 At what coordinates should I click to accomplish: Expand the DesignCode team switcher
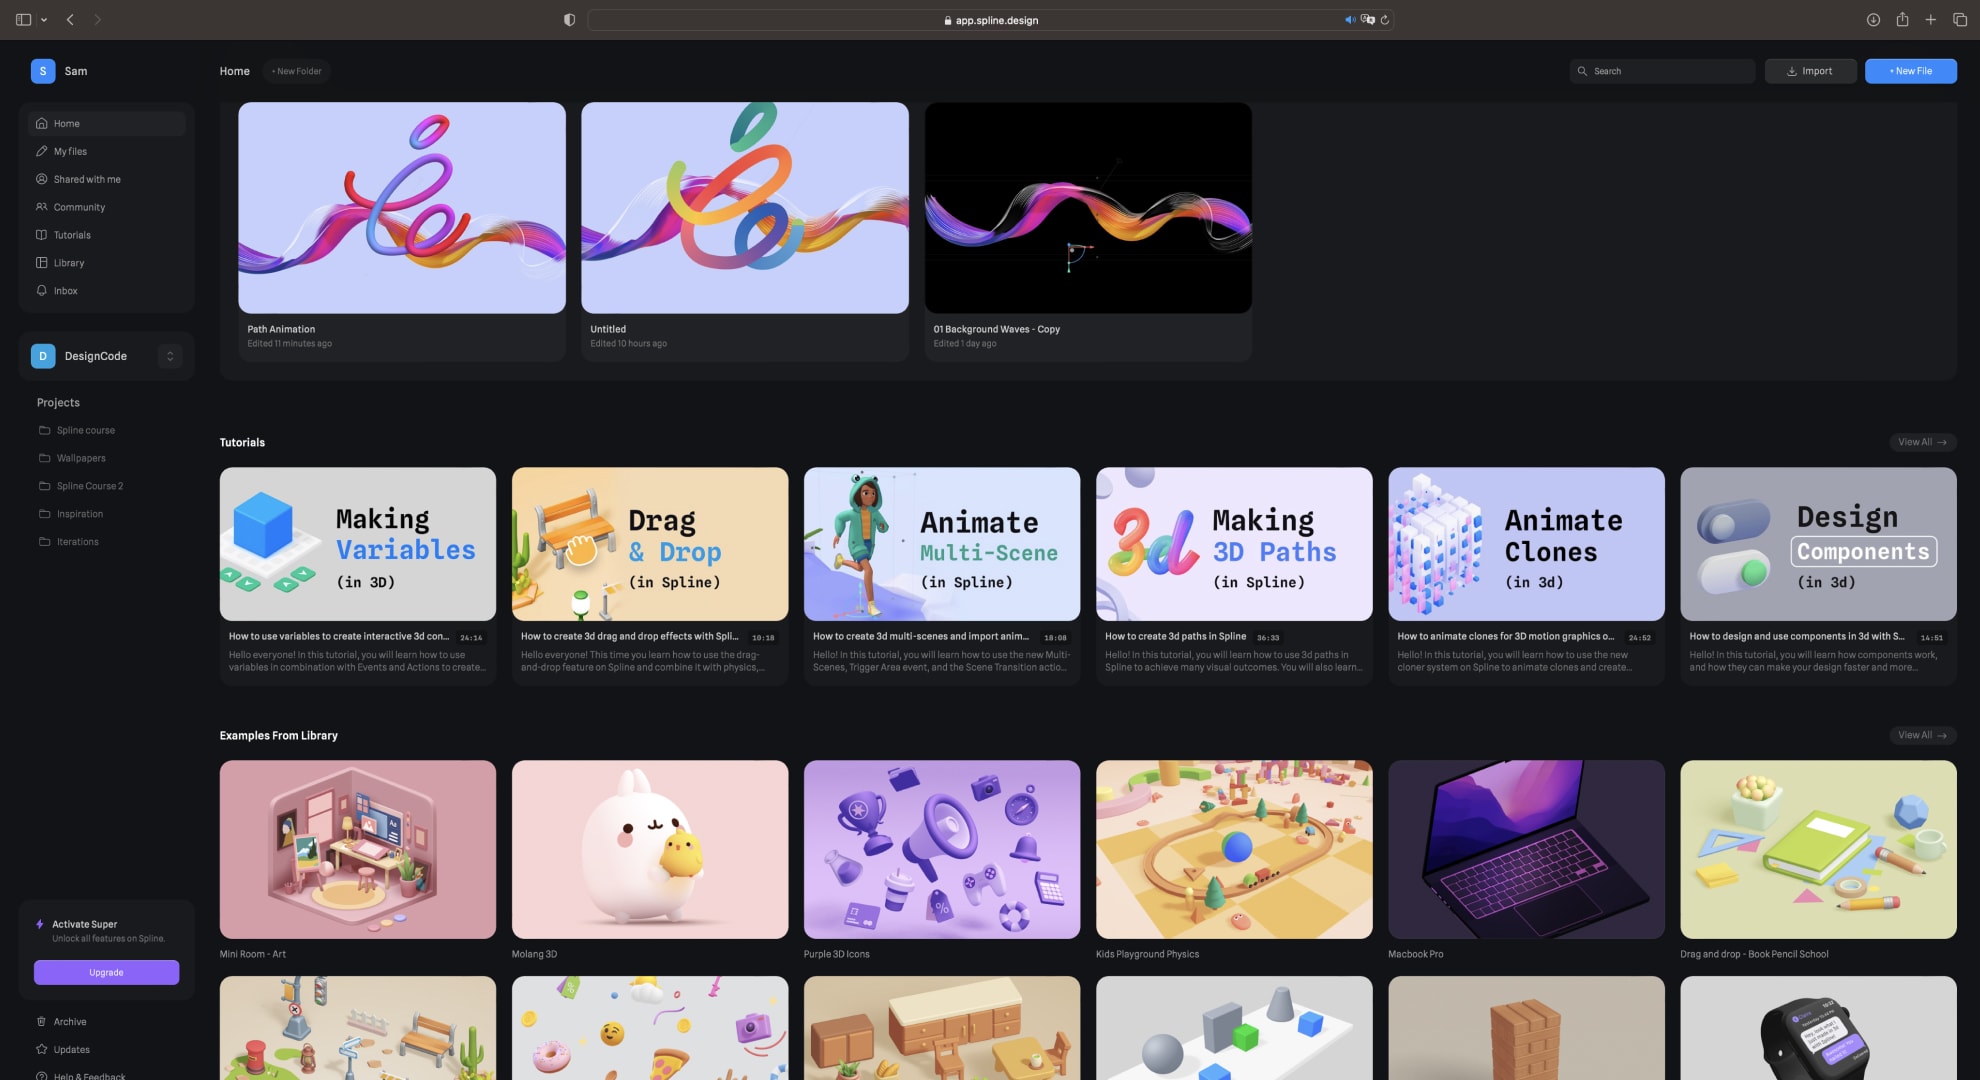point(170,356)
